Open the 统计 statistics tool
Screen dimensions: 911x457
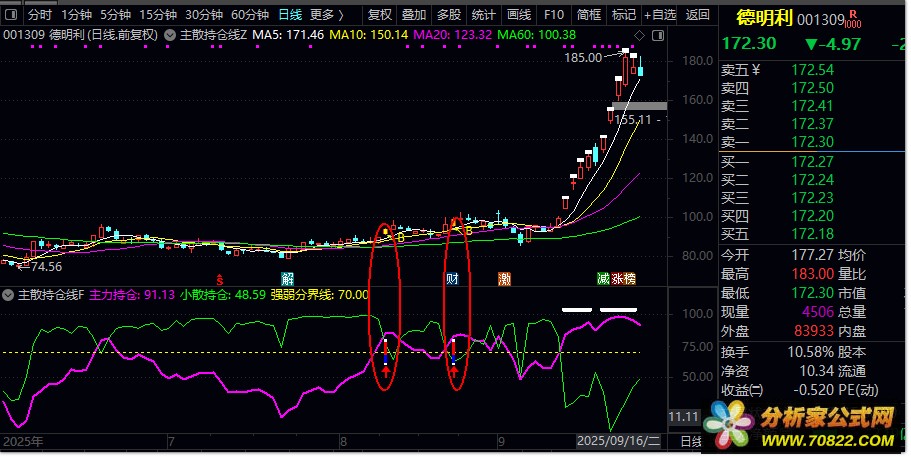[x=483, y=15]
